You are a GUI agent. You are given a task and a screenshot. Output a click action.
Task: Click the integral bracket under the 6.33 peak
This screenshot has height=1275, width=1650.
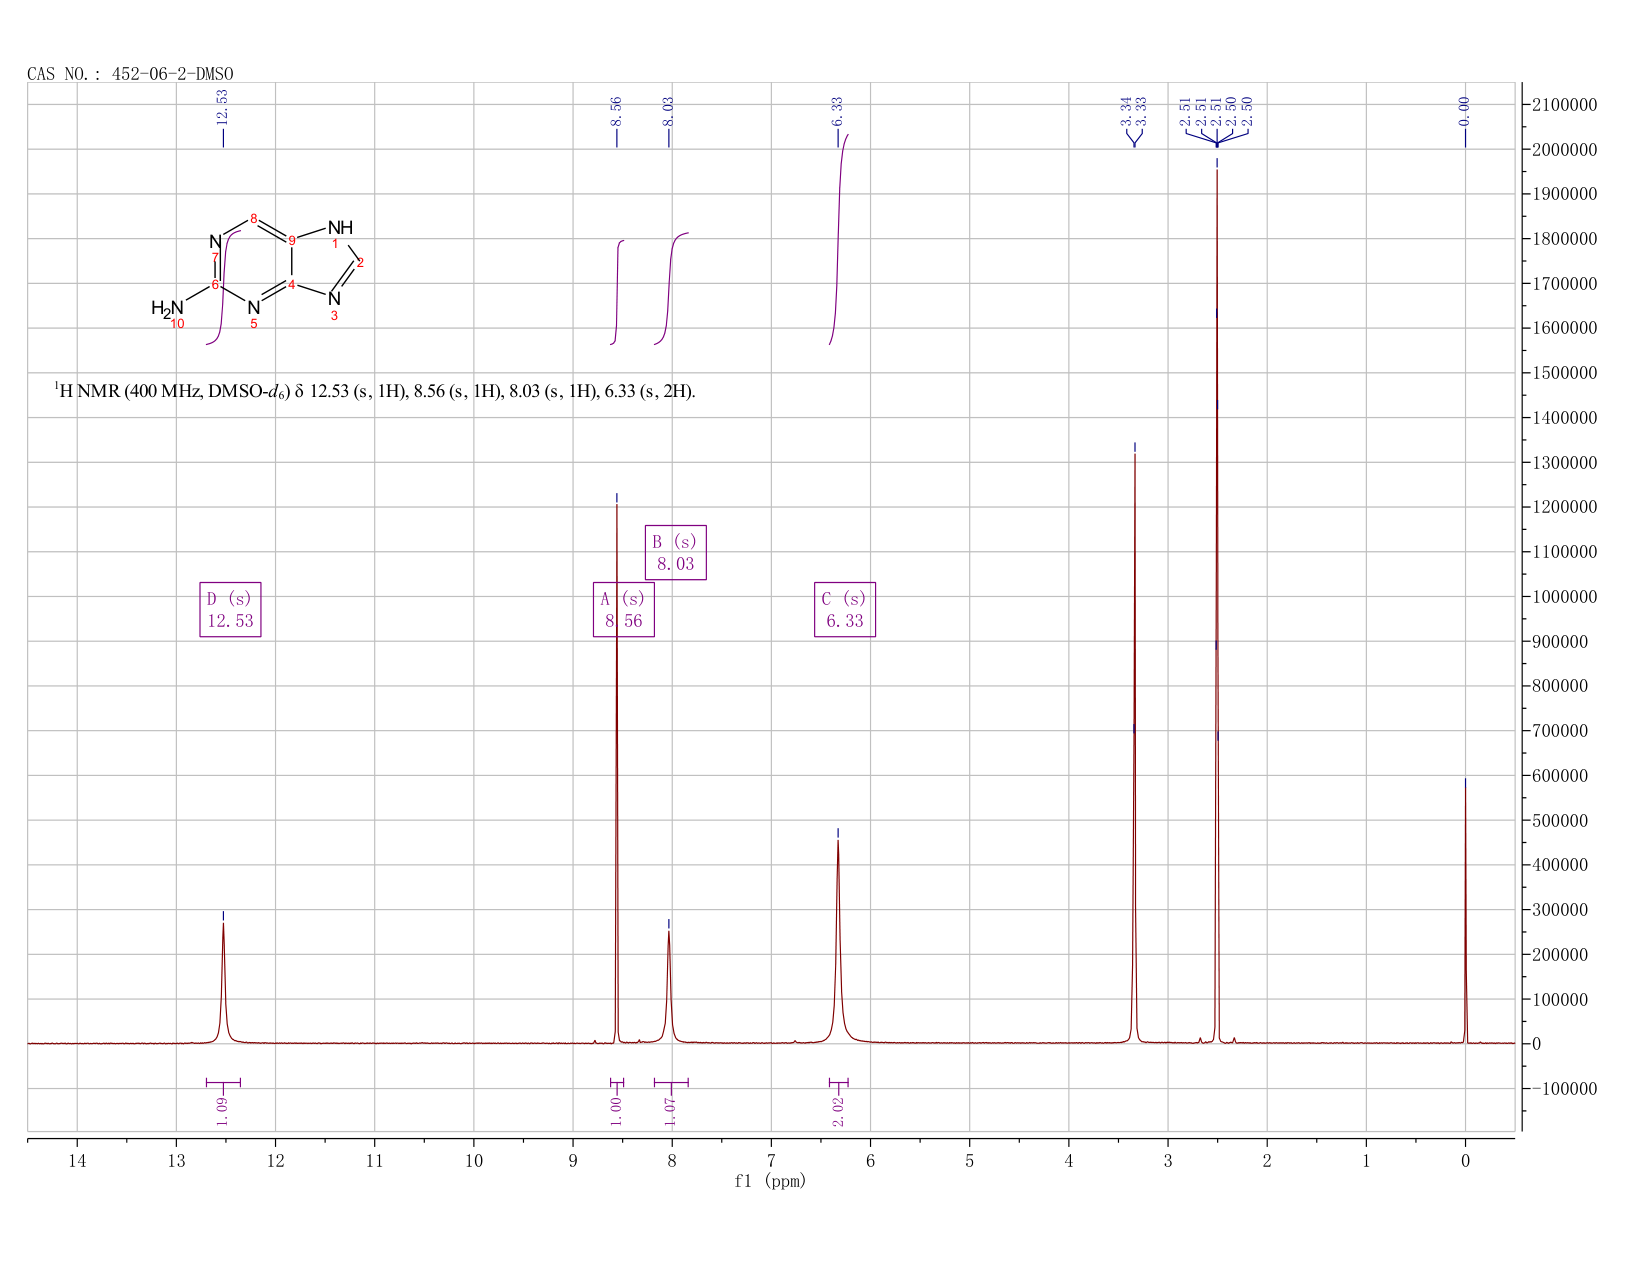[838, 1082]
